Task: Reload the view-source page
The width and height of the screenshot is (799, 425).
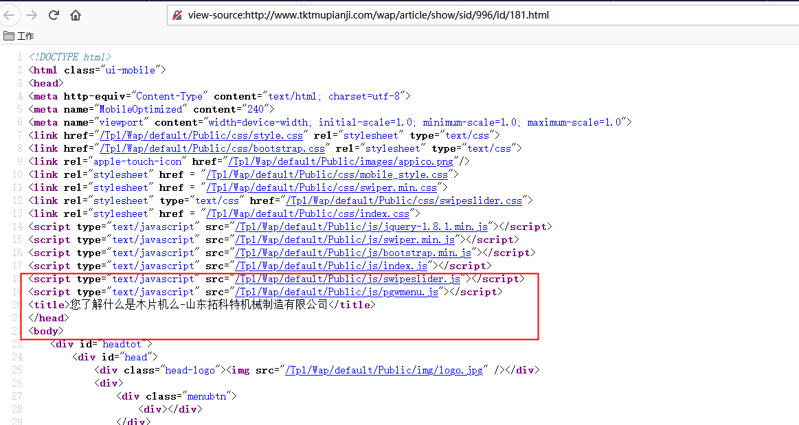Action: coord(54,15)
